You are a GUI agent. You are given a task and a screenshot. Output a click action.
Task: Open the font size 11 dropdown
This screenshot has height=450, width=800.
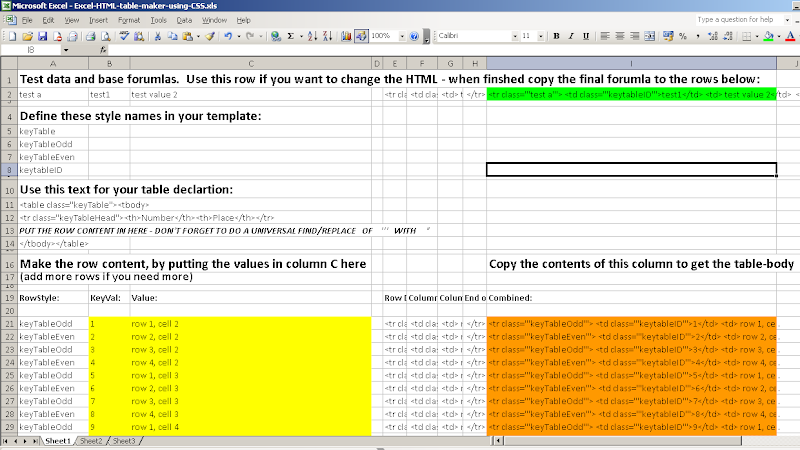coord(541,36)
